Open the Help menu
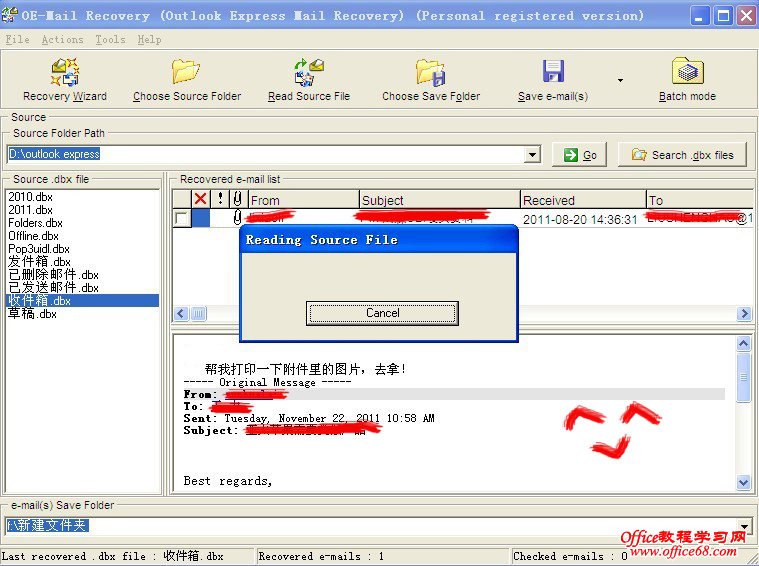 click(150, 39)
